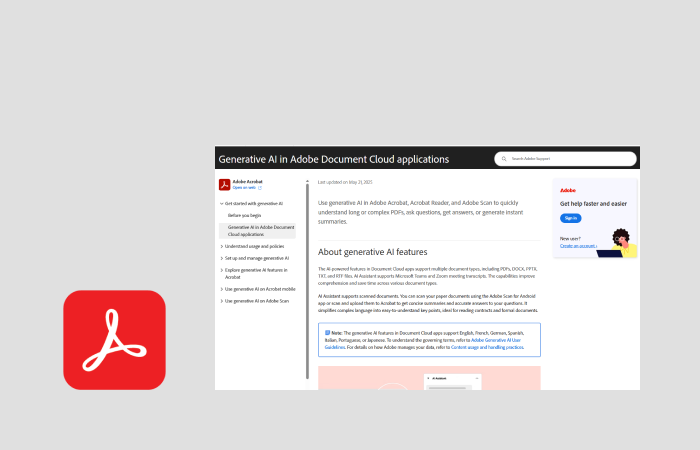Click the red Adobe logo in help card

coord(567,190)
